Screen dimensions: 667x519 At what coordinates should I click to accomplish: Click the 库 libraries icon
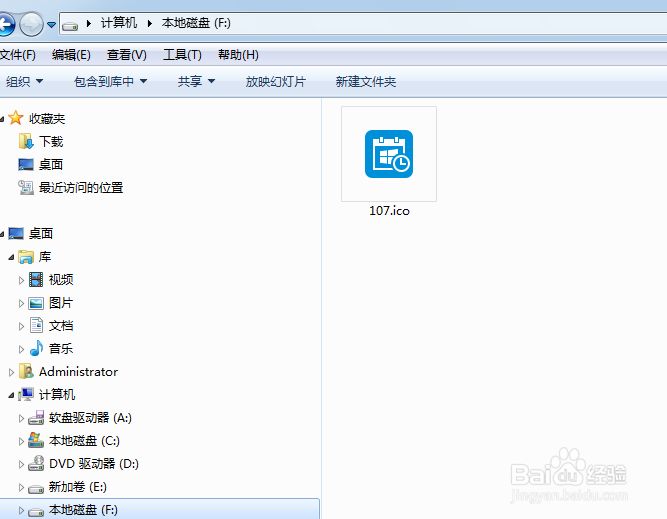coord(26,257)
